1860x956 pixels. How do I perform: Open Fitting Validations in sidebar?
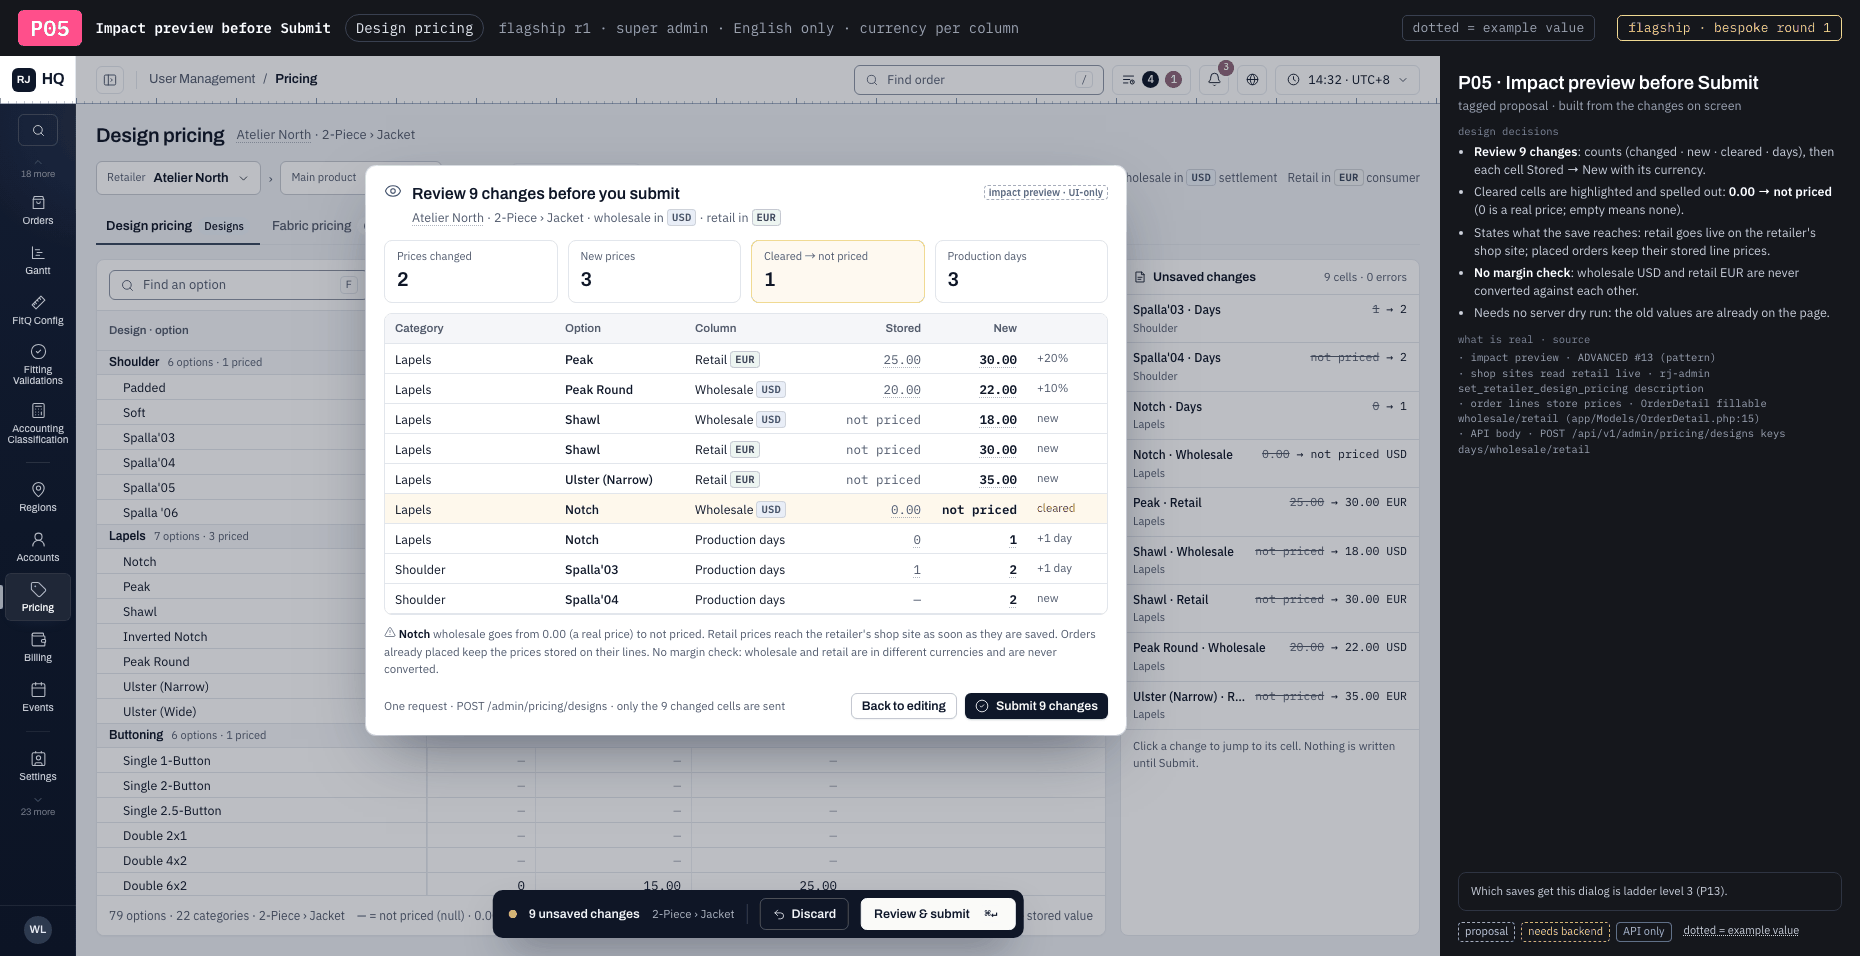point(38,364)
